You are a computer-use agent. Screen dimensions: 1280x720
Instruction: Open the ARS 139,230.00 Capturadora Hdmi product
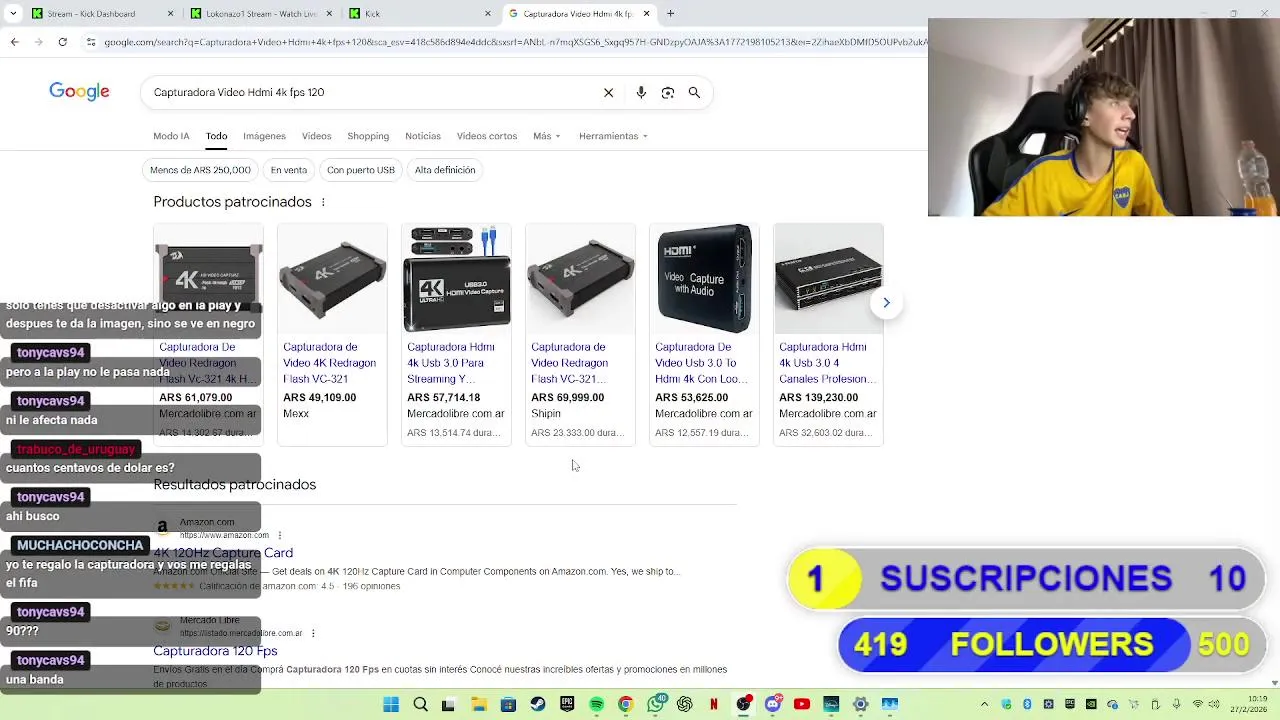tap(828, 335)
